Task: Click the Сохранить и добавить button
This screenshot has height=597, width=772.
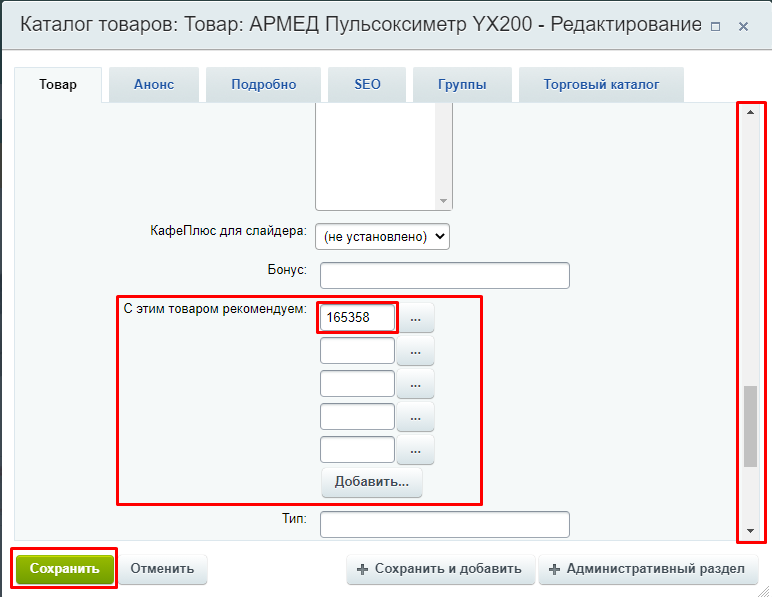Action: click(440, 569)
